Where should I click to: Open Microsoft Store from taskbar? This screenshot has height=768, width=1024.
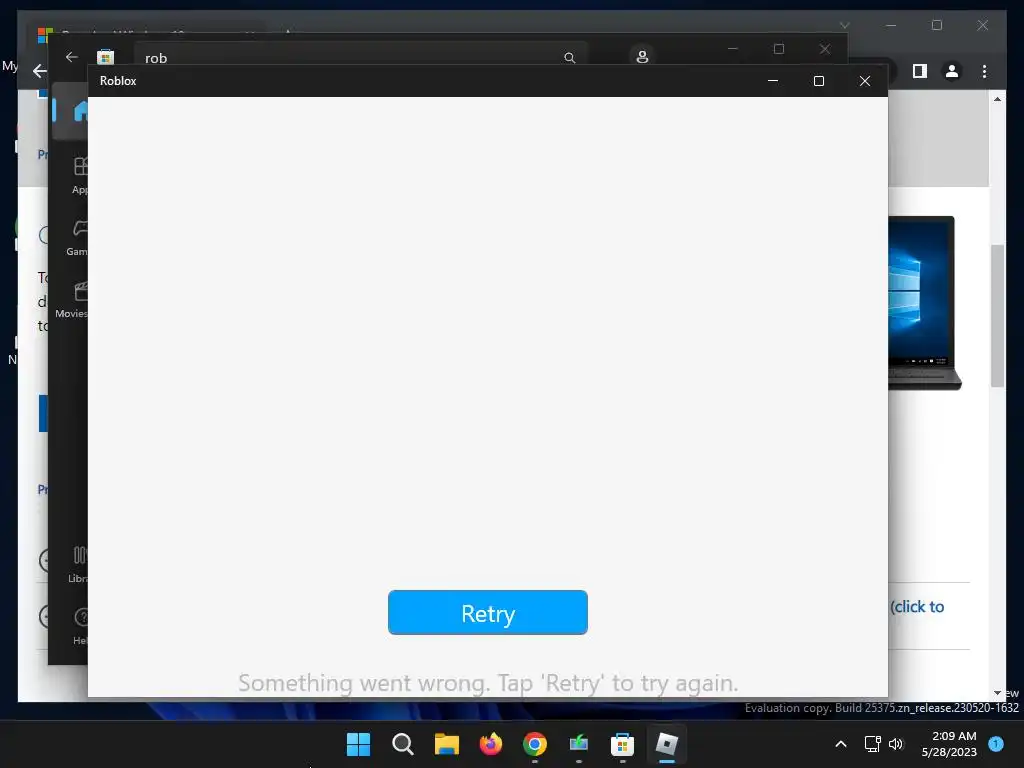click(622, 744)
